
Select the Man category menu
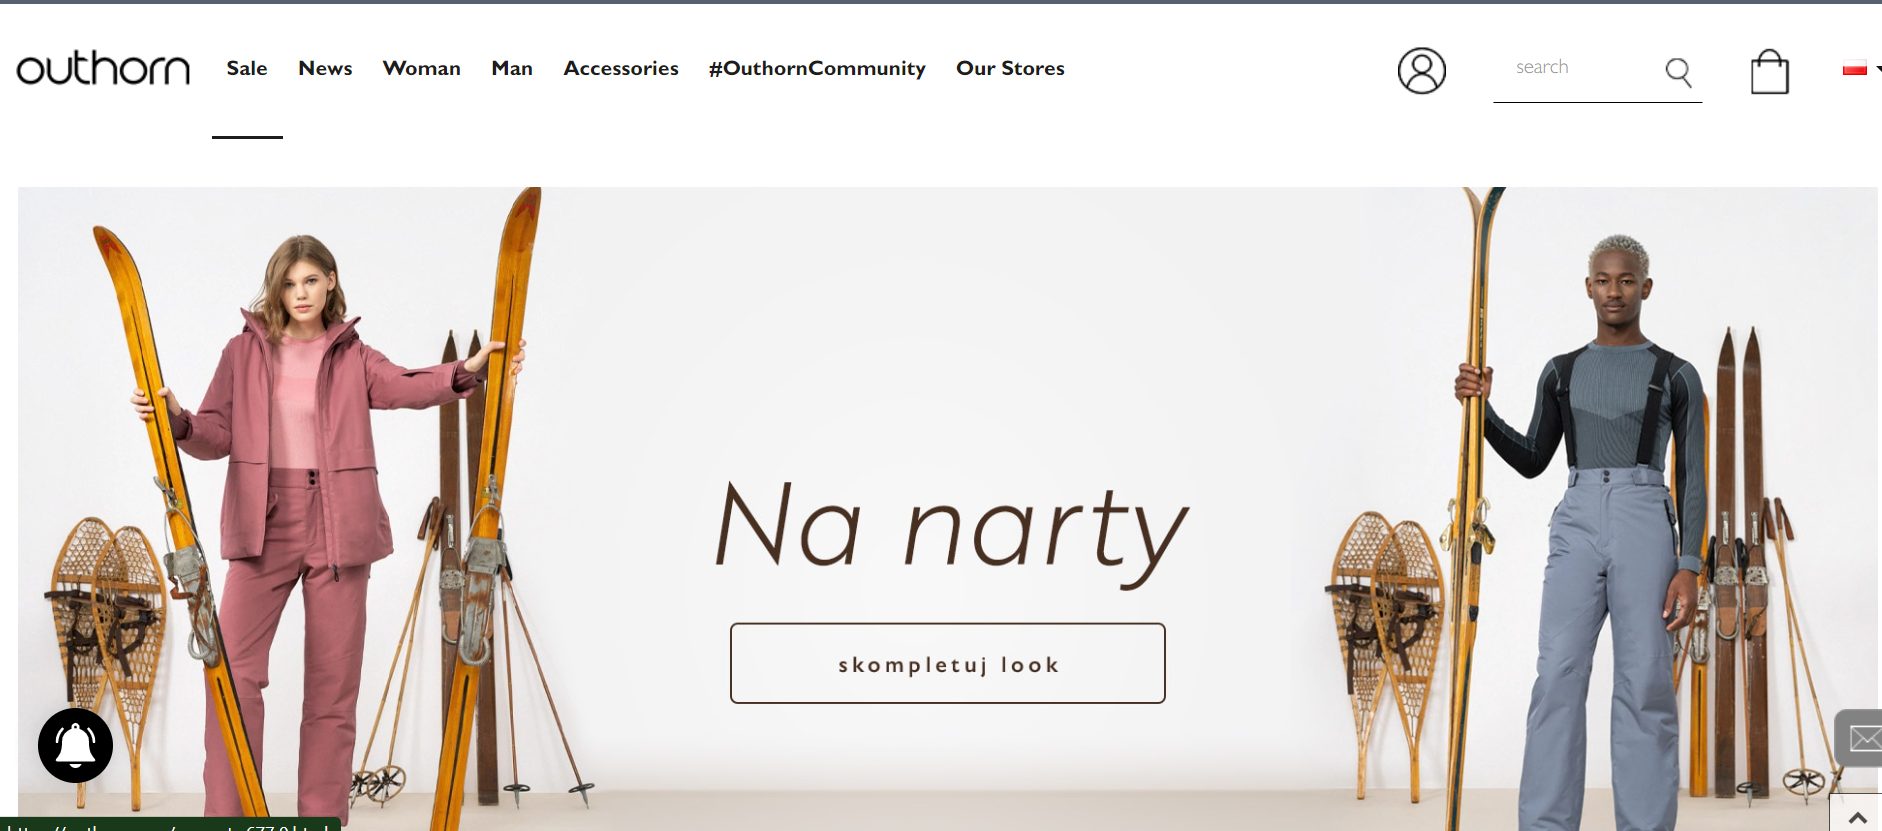coord(512,68)
